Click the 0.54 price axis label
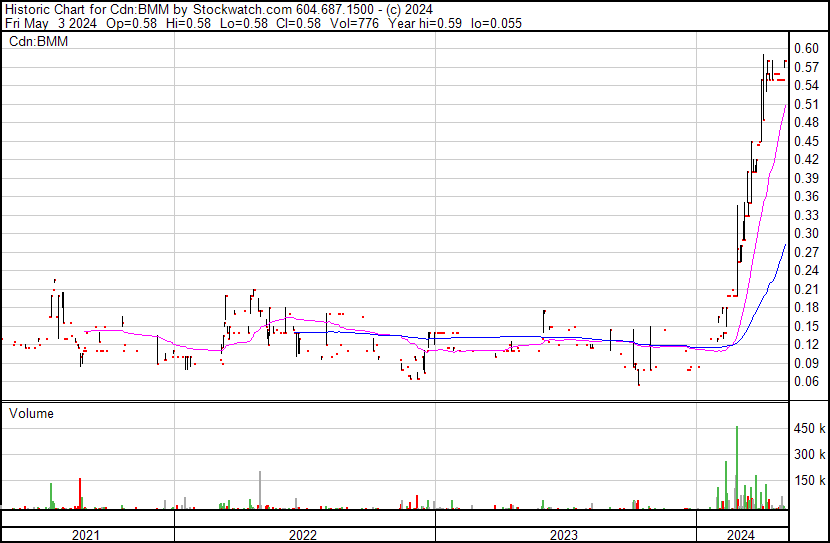830x543 pixels. tap(807, 85)
